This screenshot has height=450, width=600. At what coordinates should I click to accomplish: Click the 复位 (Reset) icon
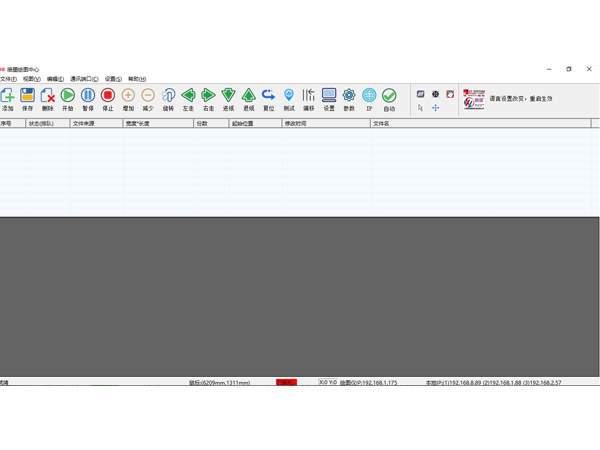[268, 97]
